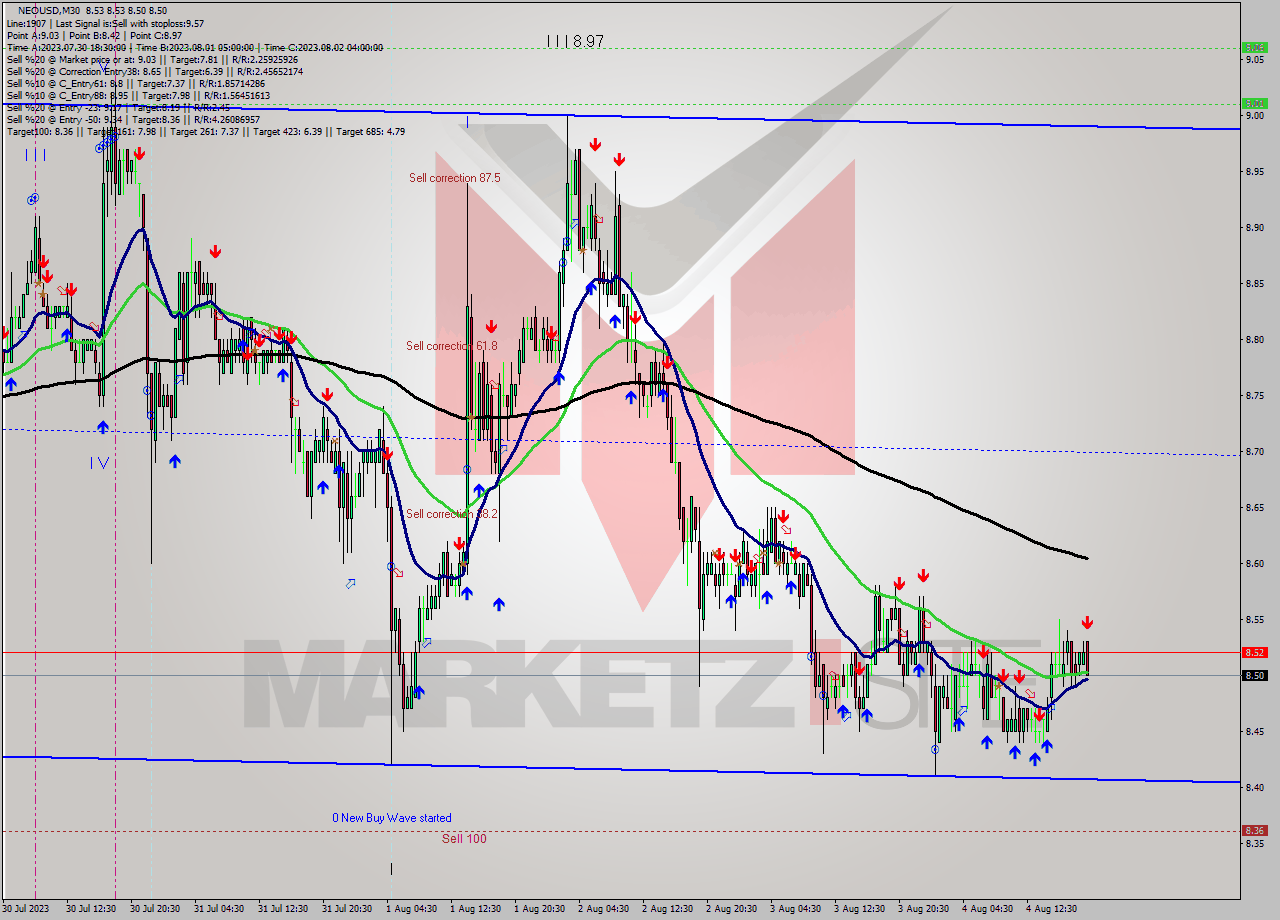Click the '3 Aug 04:30' time label
This screenshot has height=920, width=1280.
pos(796,909)
